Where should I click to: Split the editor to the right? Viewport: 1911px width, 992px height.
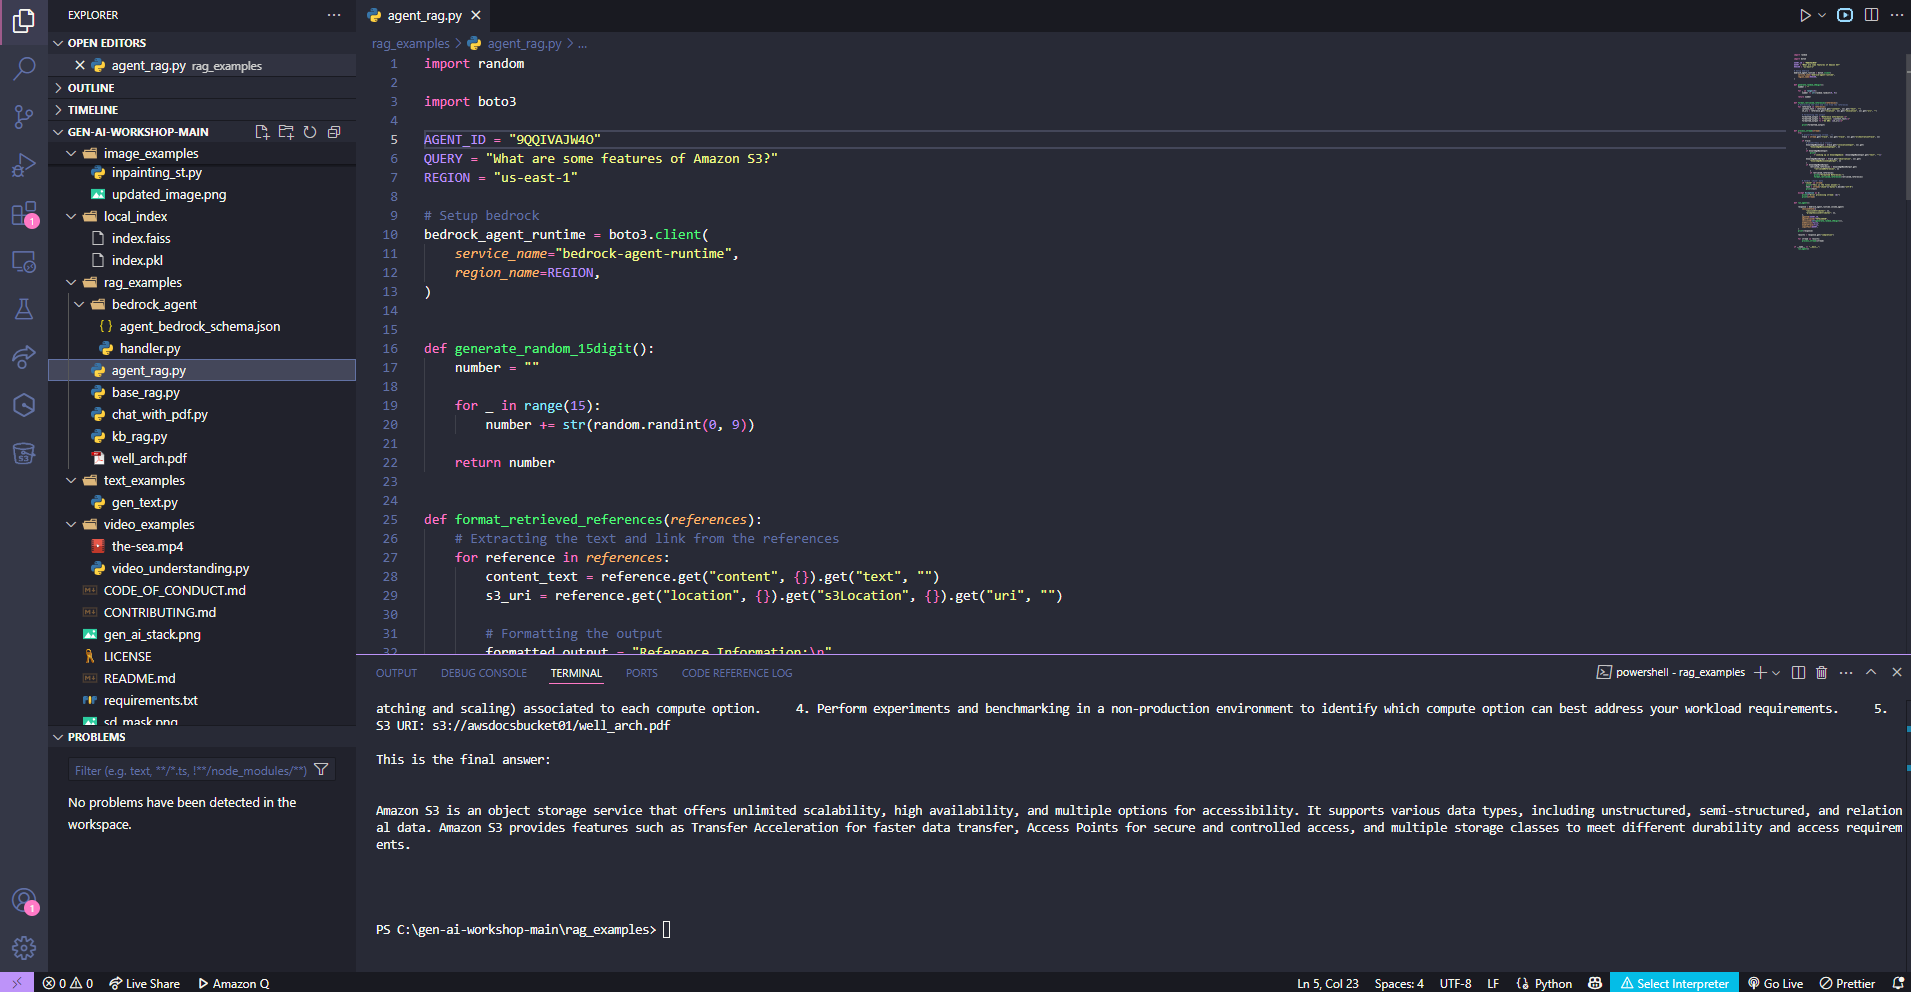(x=1871, y=15)
